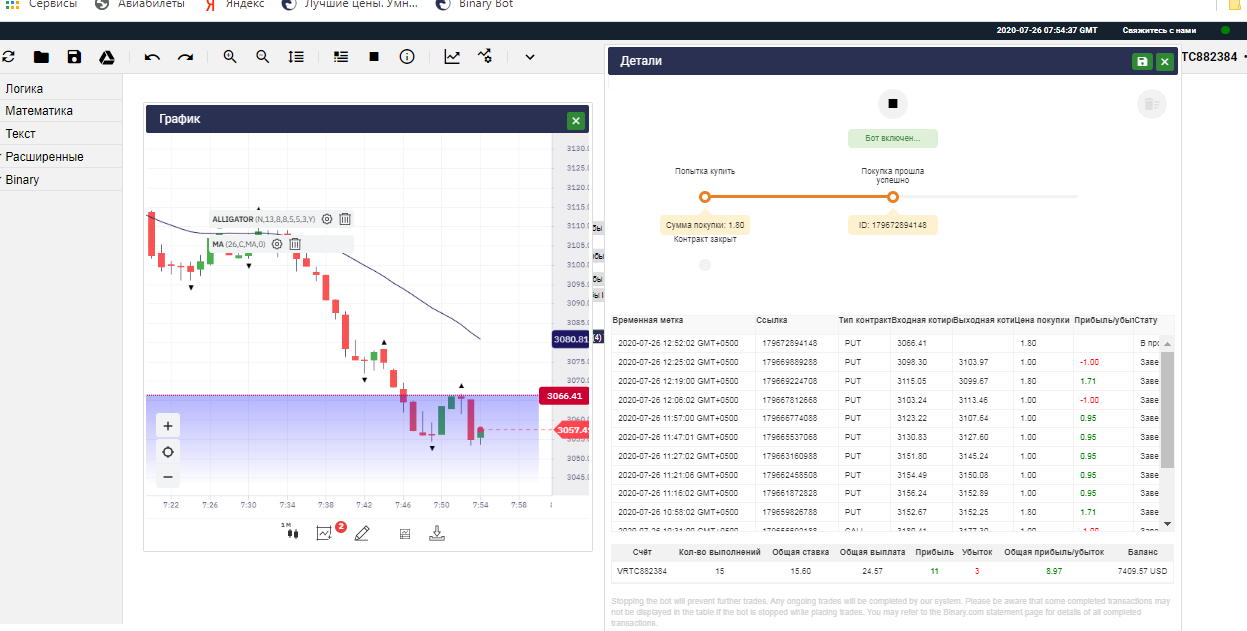1247x631 pixels.
Task: Click the transactions table vertical scrollbar
Action: (1167, 409)
